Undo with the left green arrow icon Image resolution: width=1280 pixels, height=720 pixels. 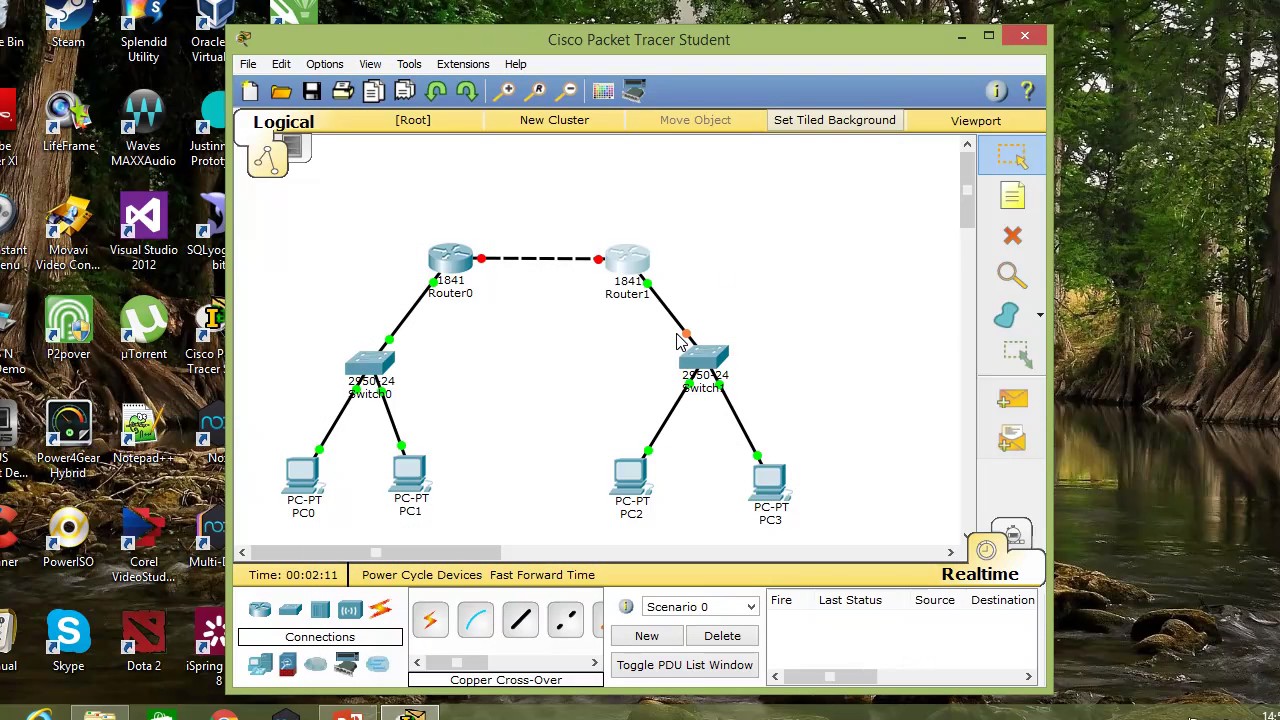pos(436,92)
